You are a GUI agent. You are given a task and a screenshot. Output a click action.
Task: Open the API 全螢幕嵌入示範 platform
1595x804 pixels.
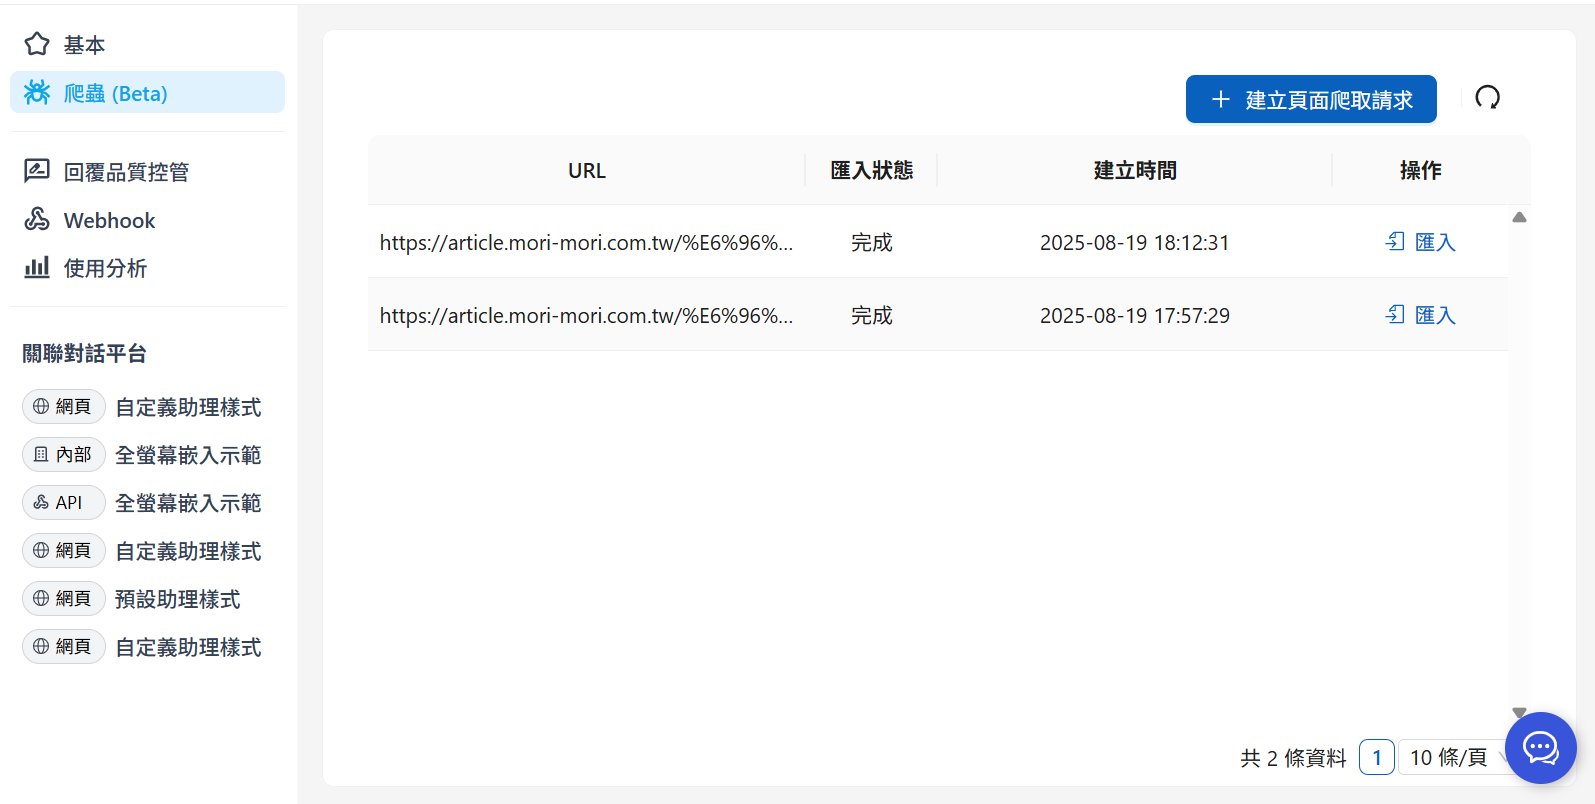(188, 503)
